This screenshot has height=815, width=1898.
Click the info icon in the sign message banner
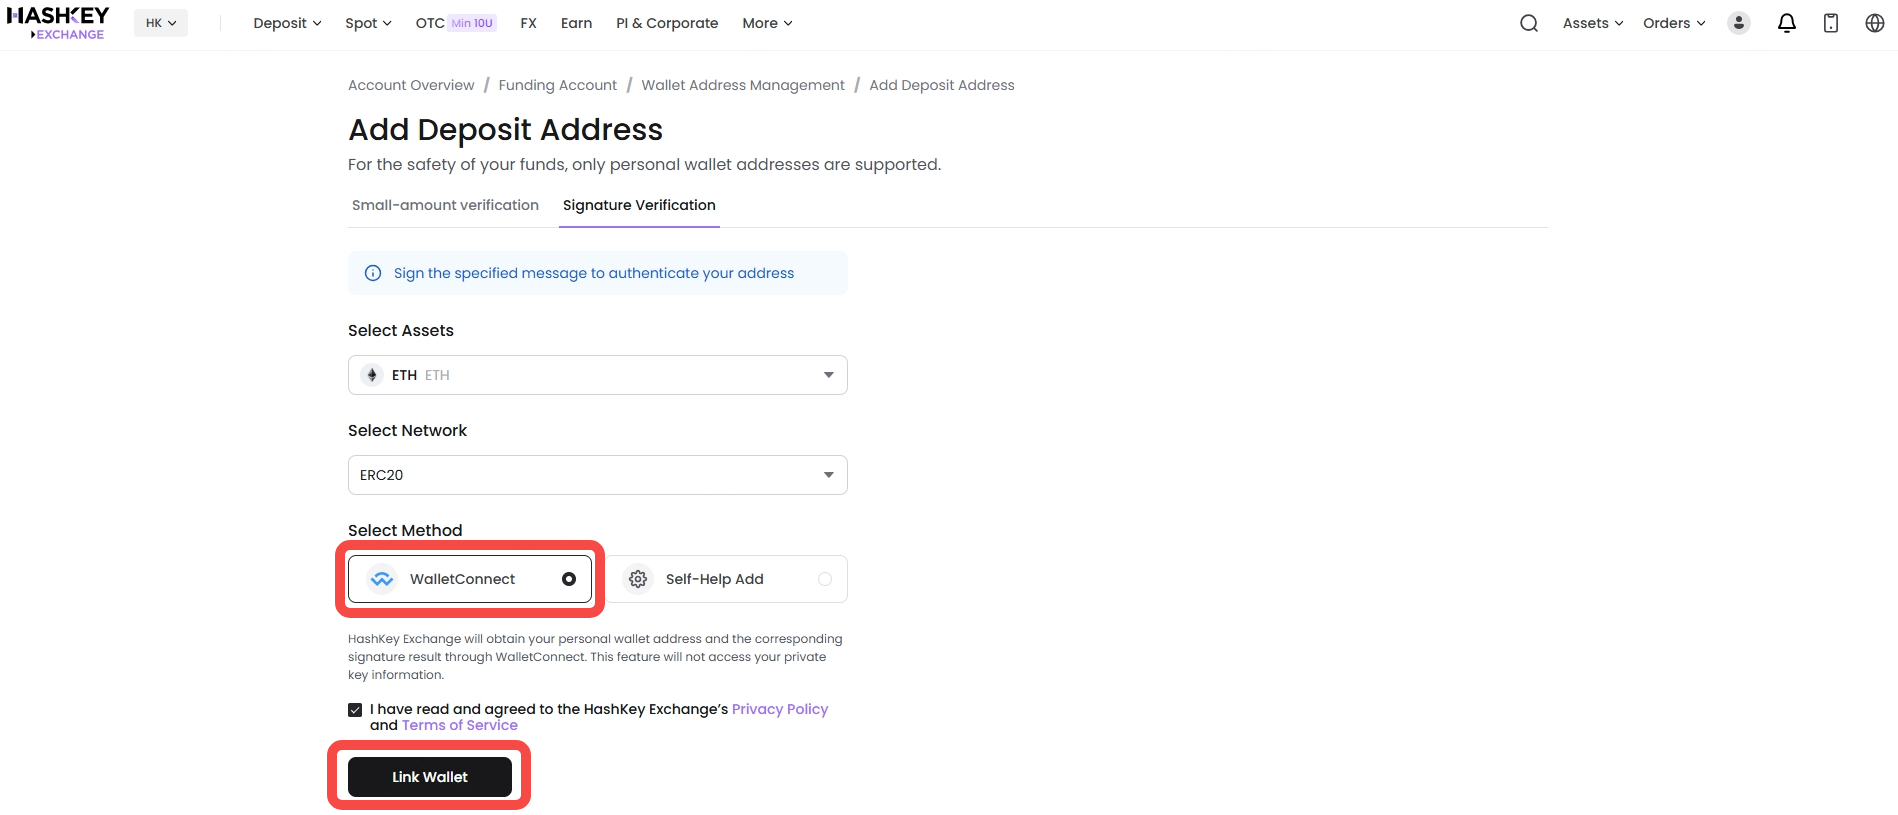(x=373, y=273)
